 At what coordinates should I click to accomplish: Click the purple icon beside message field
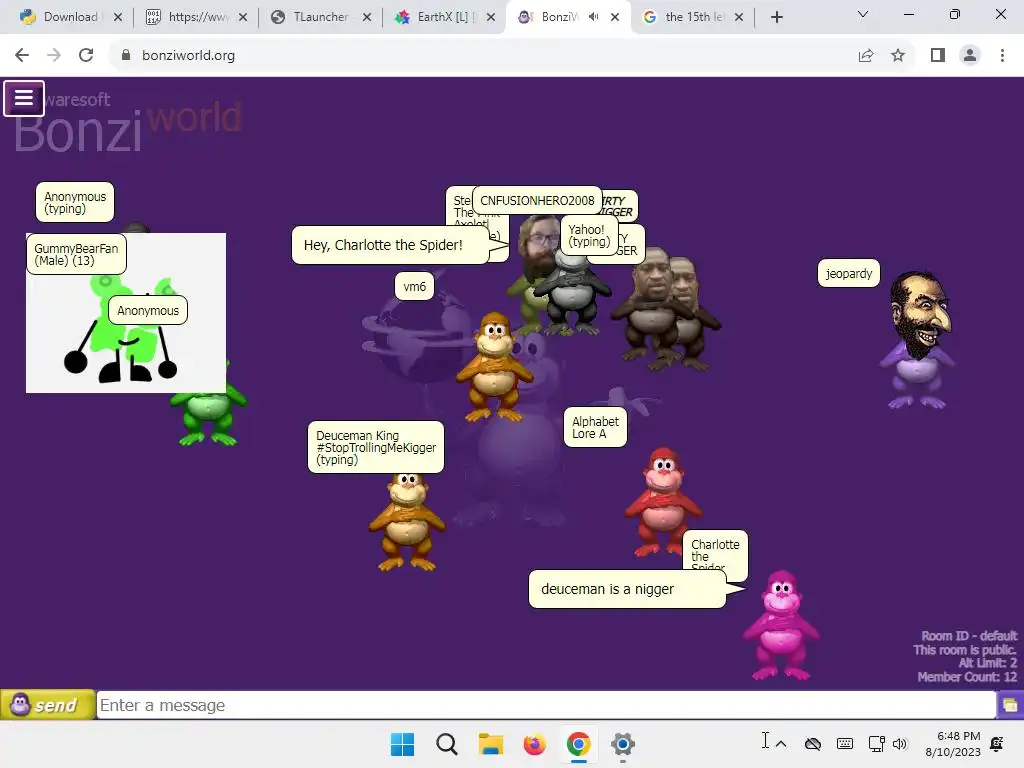1010,705
